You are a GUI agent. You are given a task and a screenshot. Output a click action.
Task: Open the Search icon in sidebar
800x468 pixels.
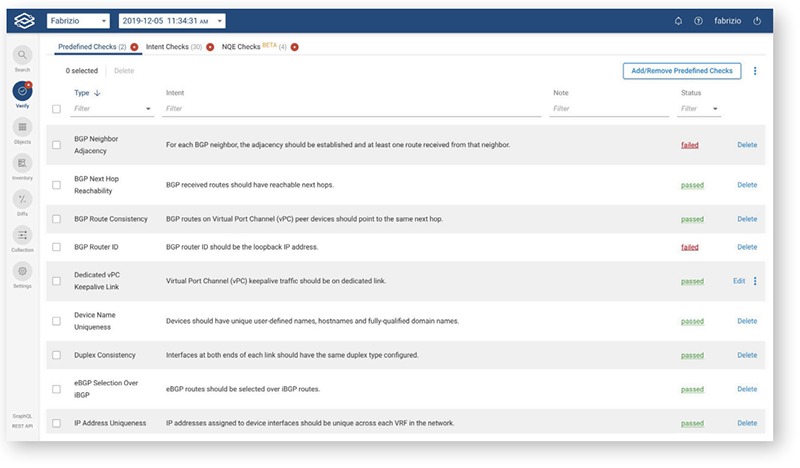click(x=22, y=56)
